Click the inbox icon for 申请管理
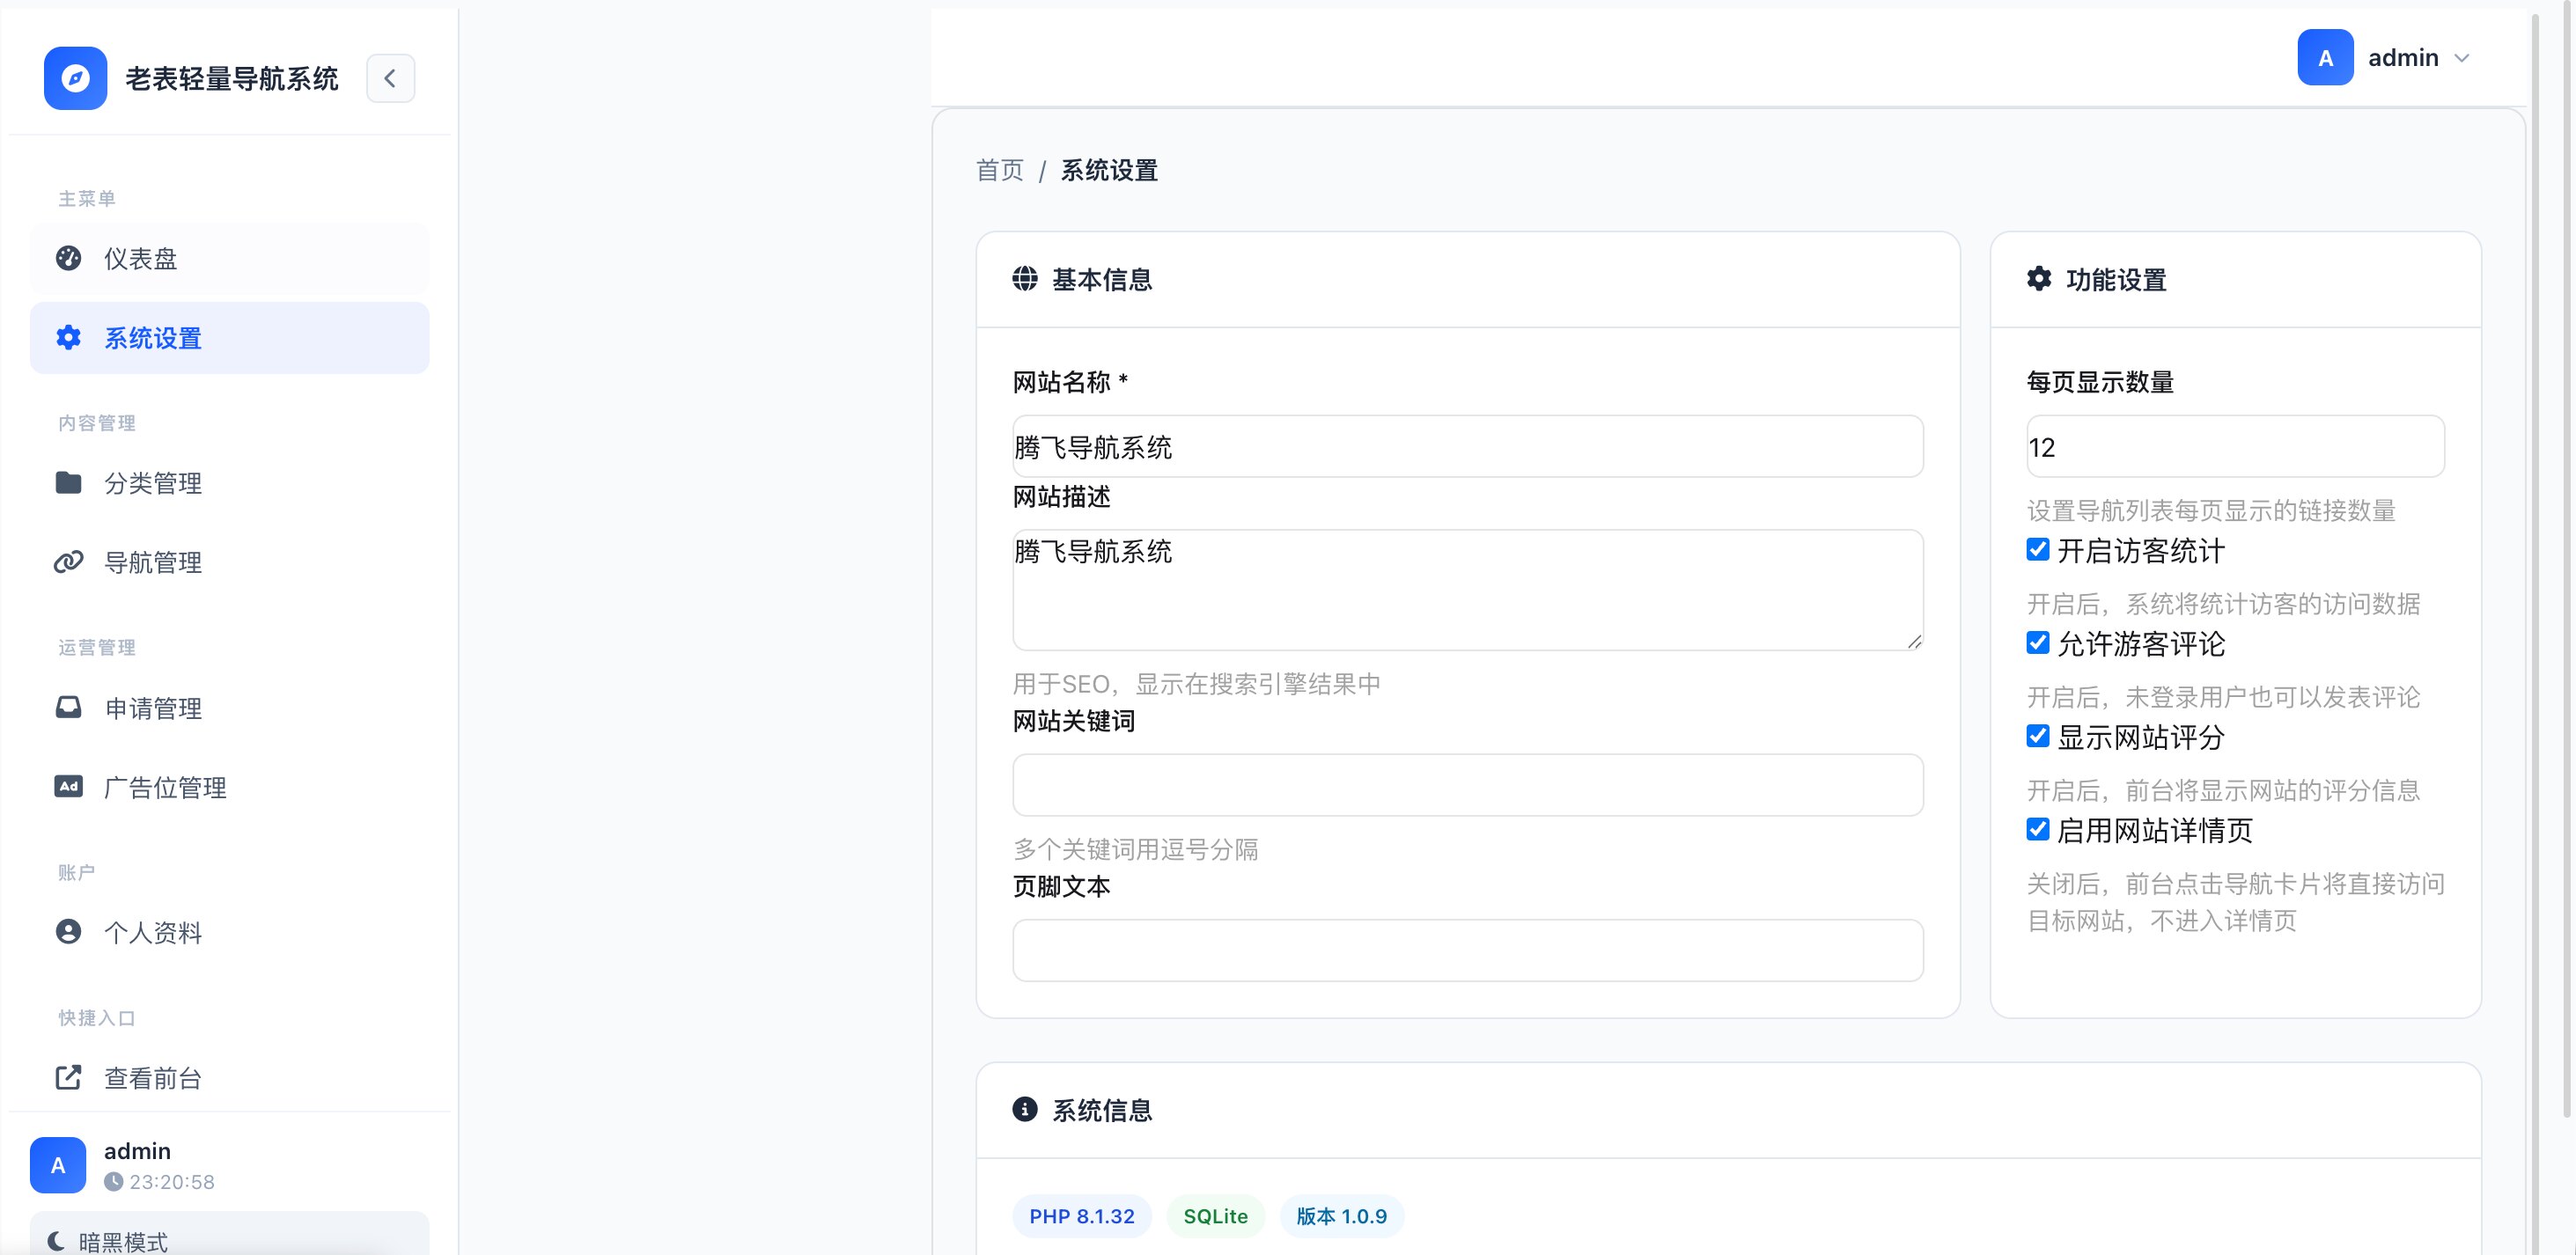This screenshot has height=1255, width=2576. pos(68,708)
